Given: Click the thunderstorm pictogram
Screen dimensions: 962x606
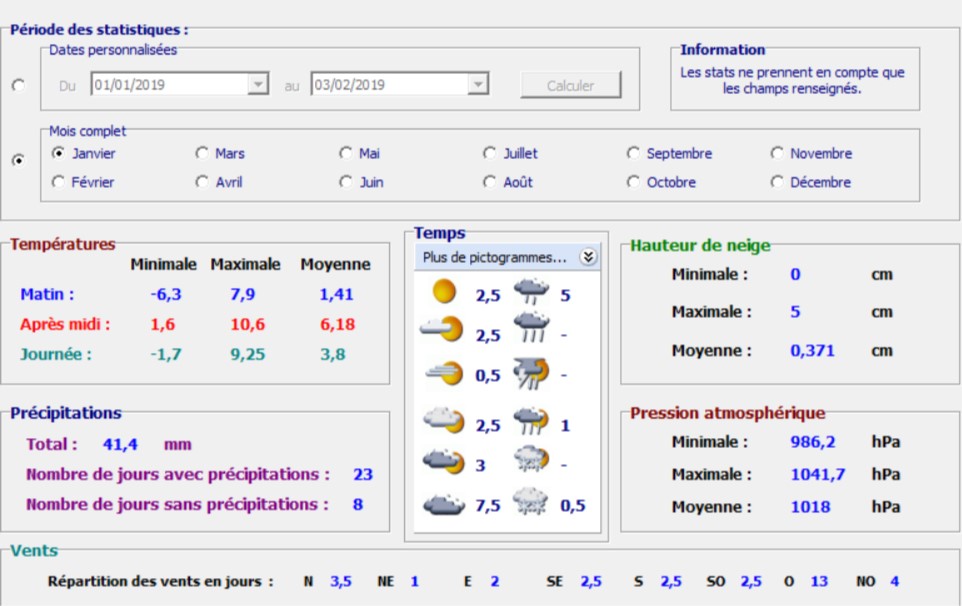Looking at the screenshot, I should pos(531,374).
